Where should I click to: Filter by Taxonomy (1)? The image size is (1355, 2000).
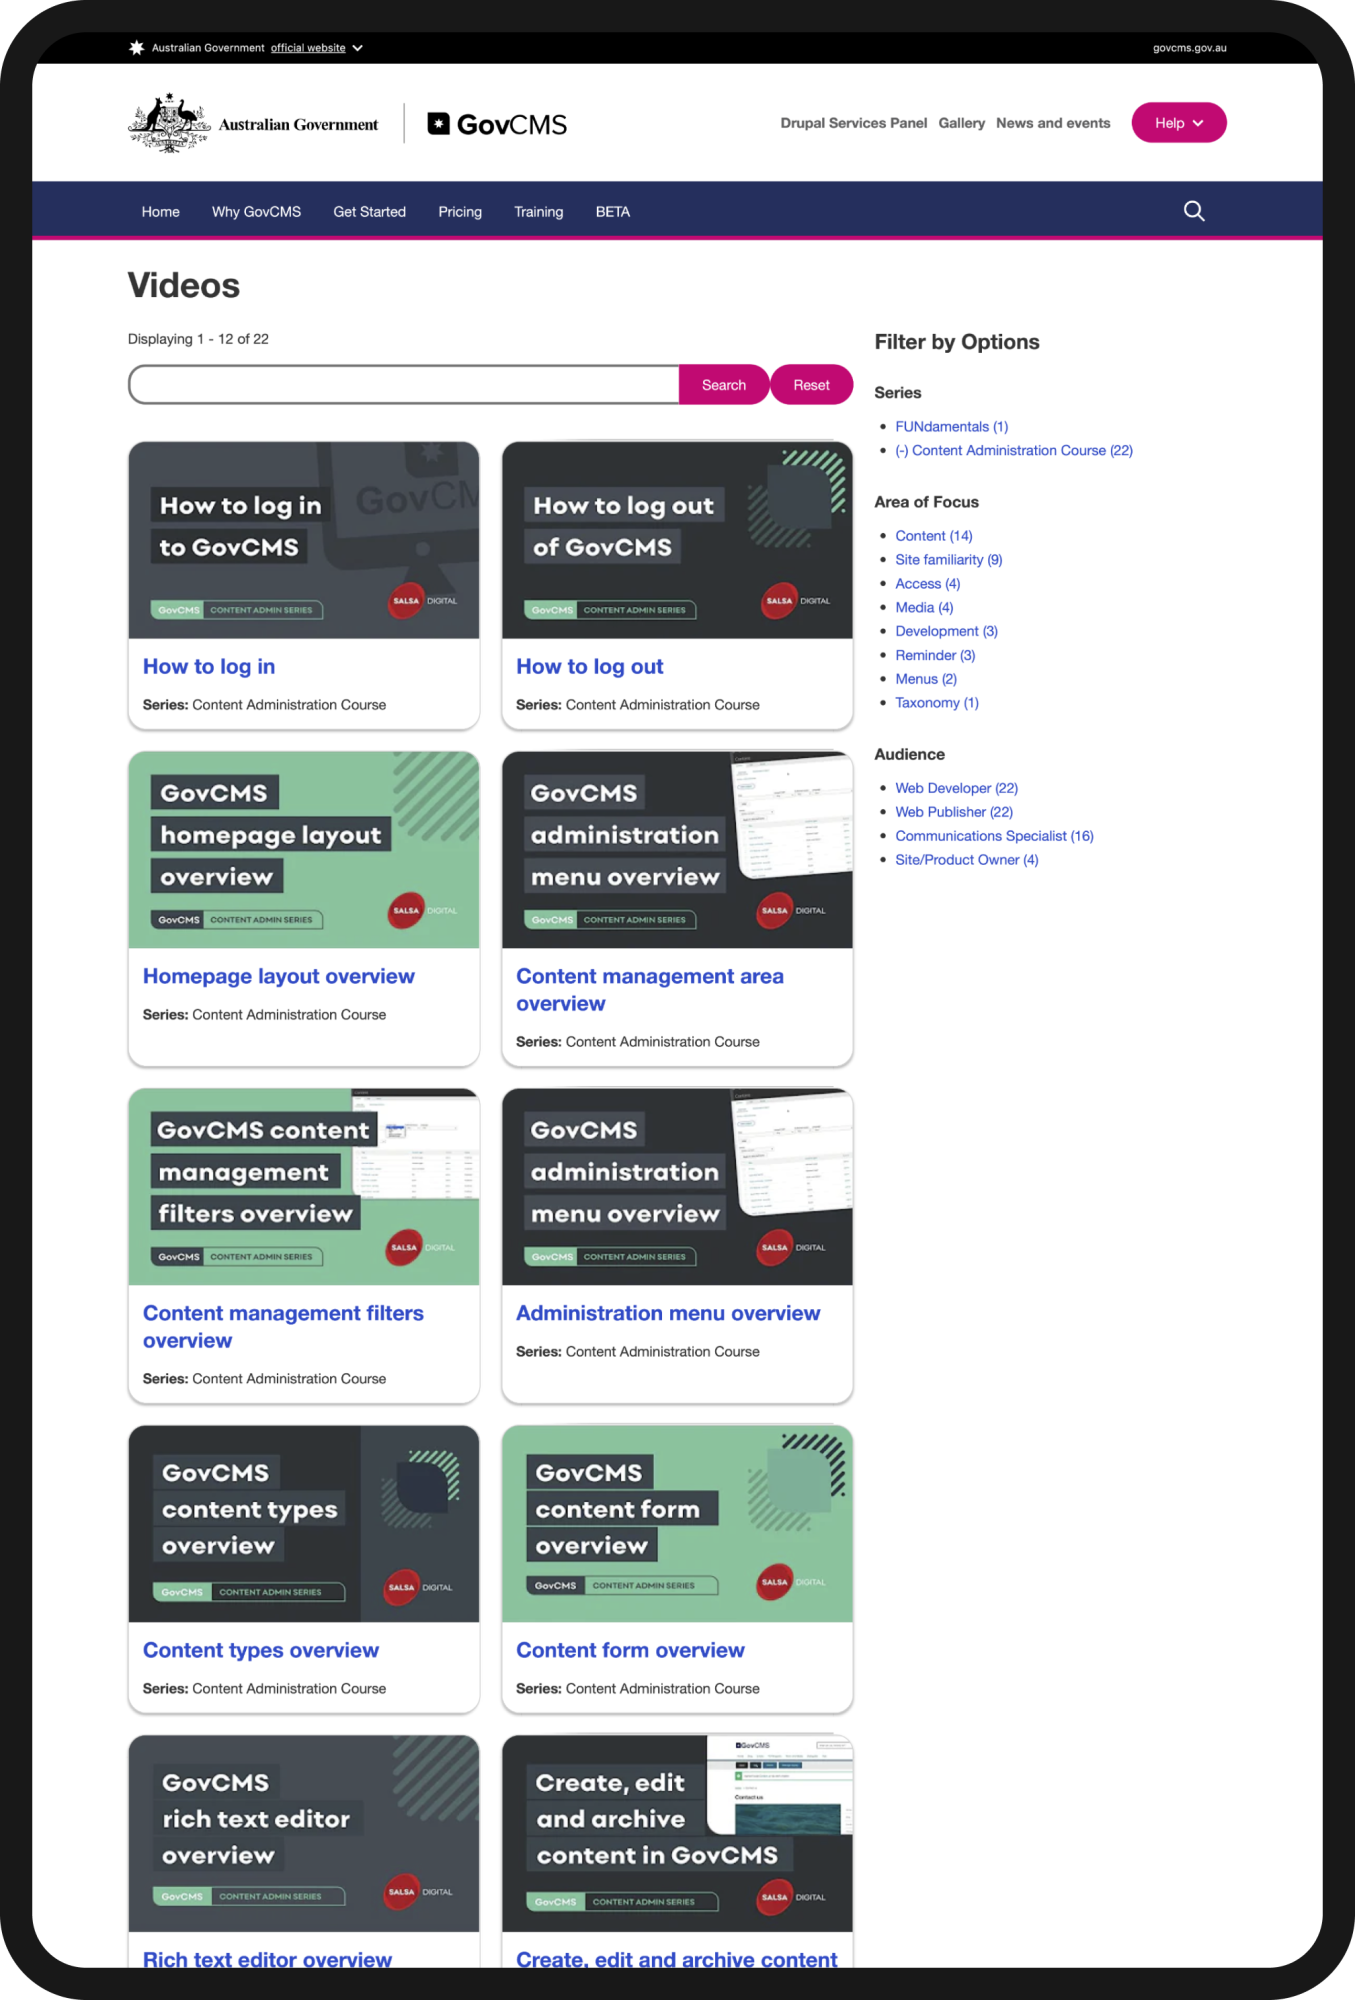coord(937,703)
